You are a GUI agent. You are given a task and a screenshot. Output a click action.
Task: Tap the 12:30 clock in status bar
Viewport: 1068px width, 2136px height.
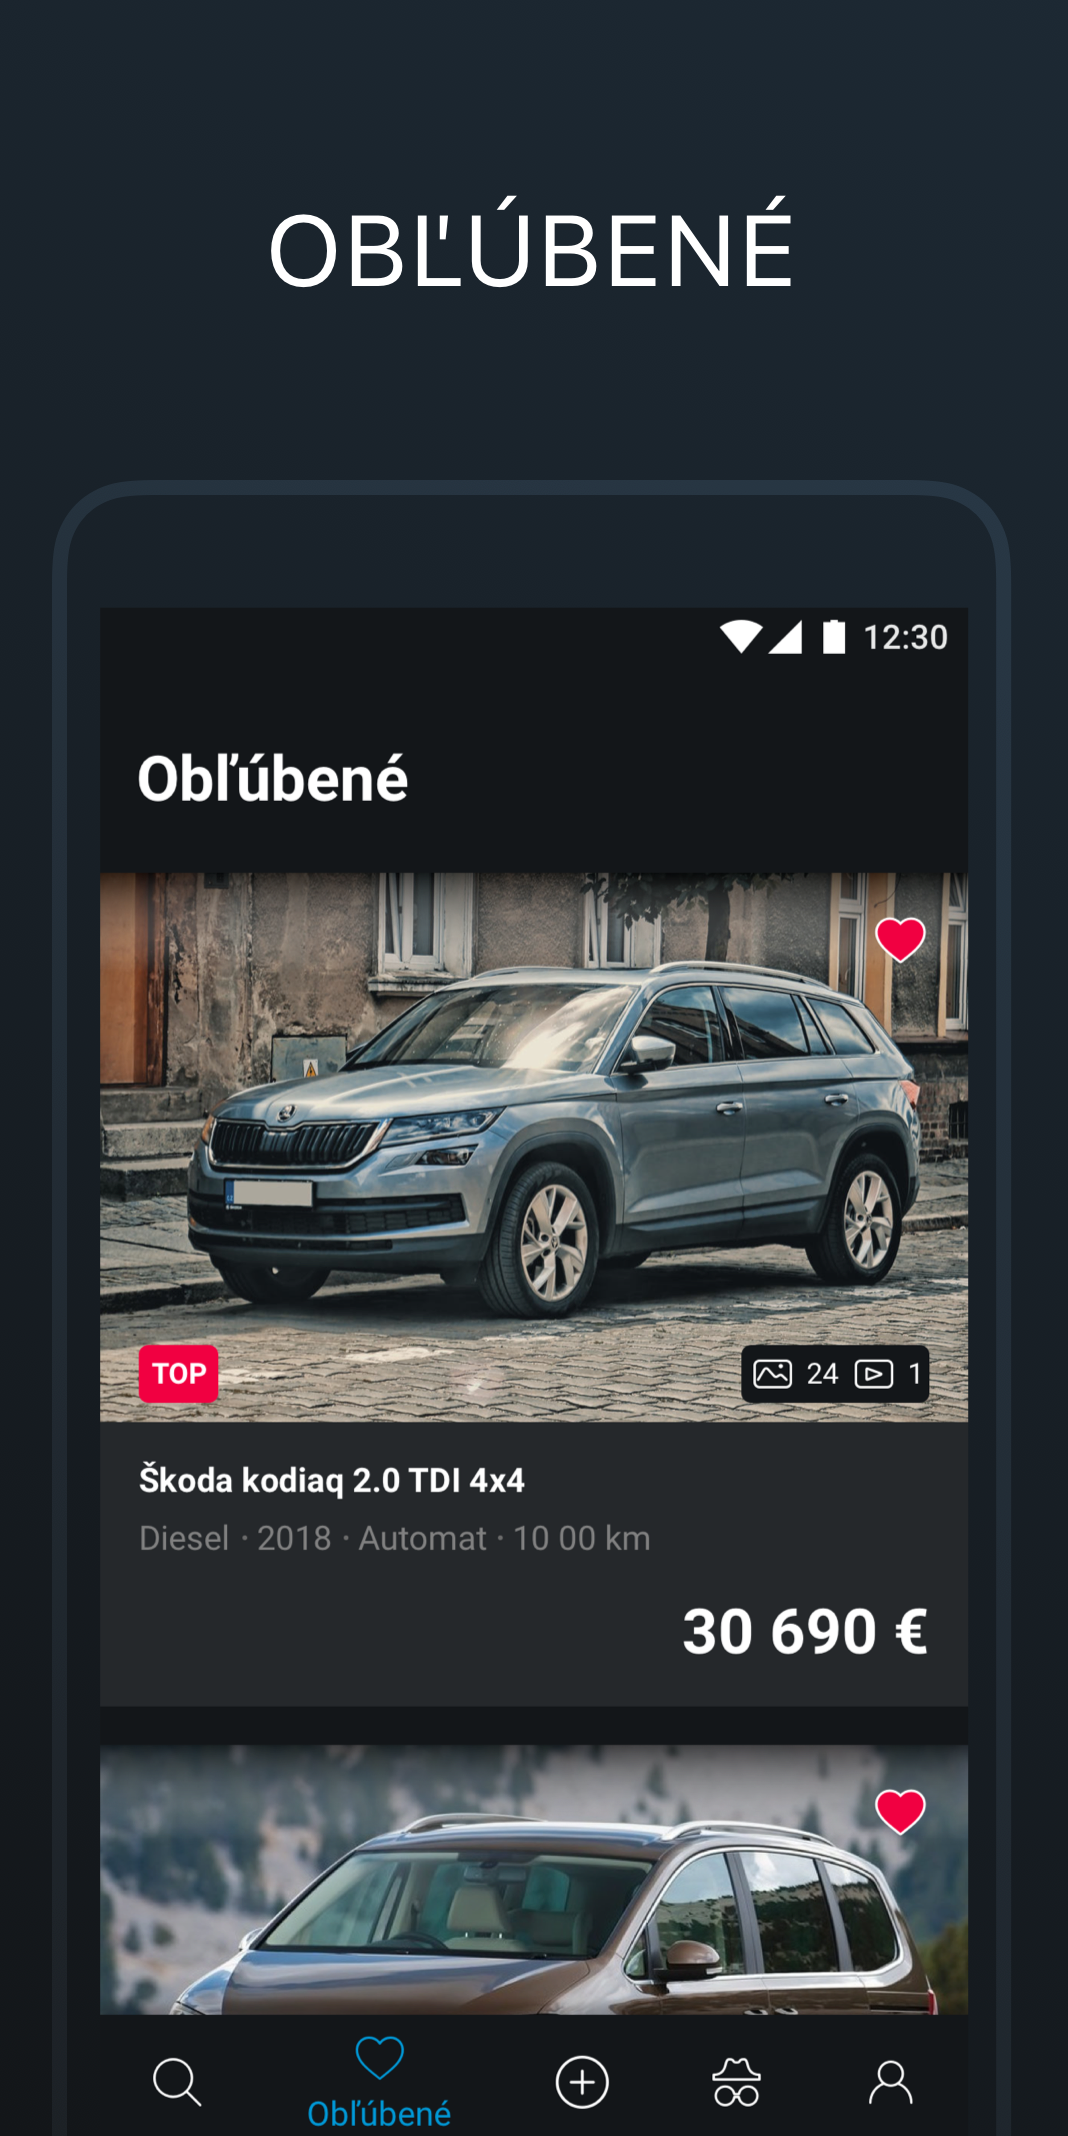(x=905, y=637)
